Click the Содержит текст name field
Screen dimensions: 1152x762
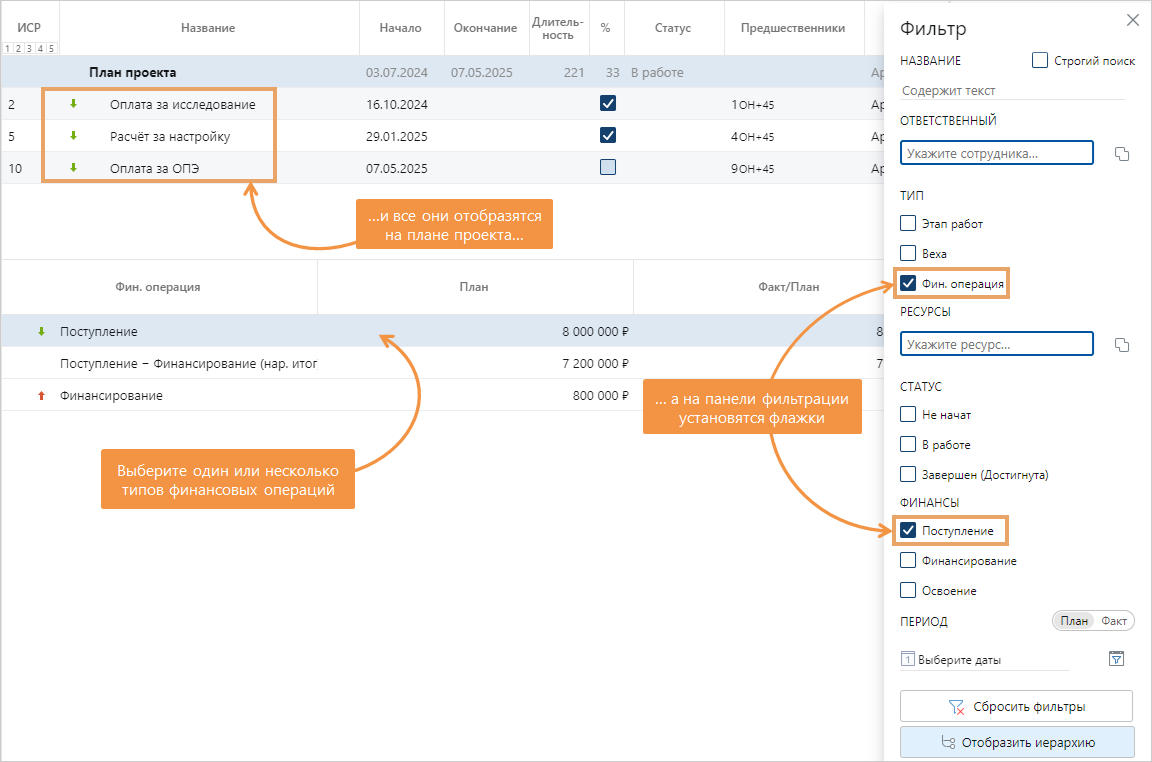1012,91
